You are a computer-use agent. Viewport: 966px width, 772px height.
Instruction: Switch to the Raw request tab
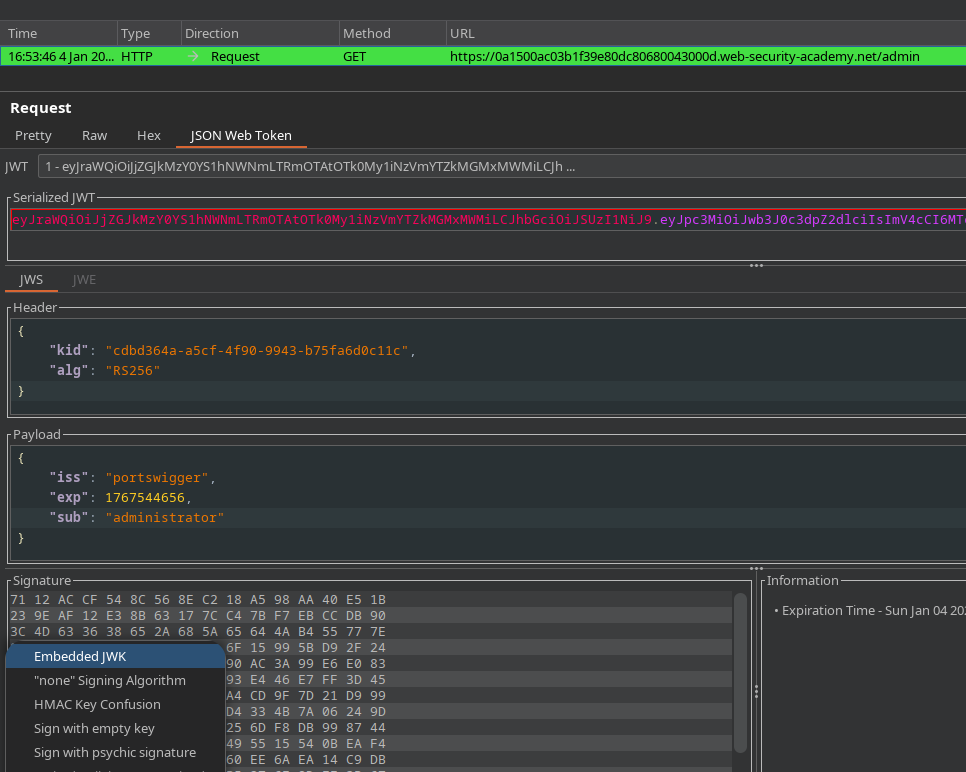coord(94,135)
